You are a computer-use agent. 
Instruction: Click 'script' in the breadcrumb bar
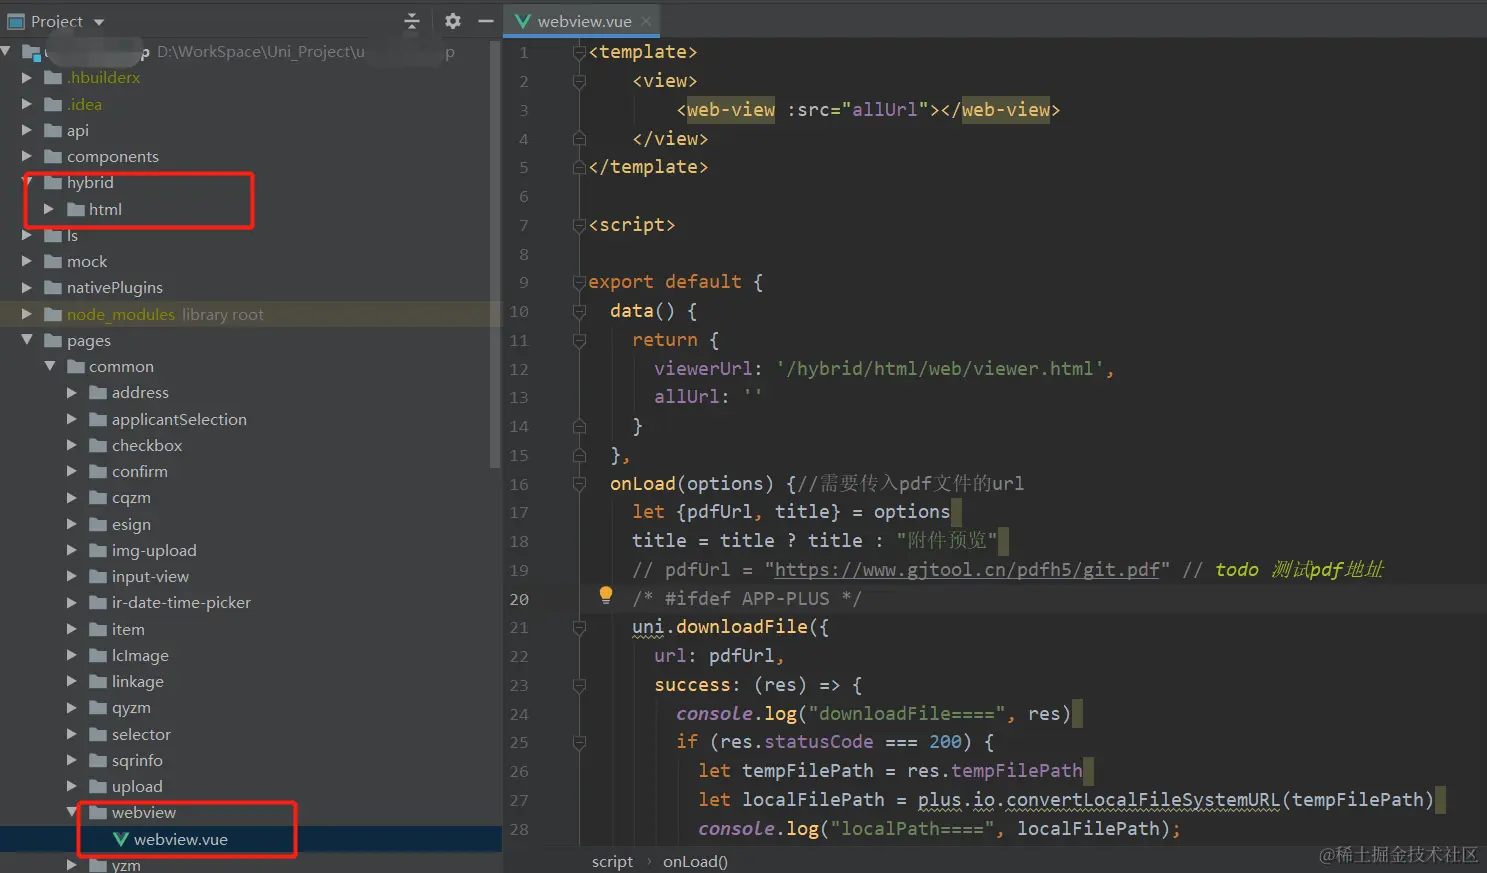point(612,861)
